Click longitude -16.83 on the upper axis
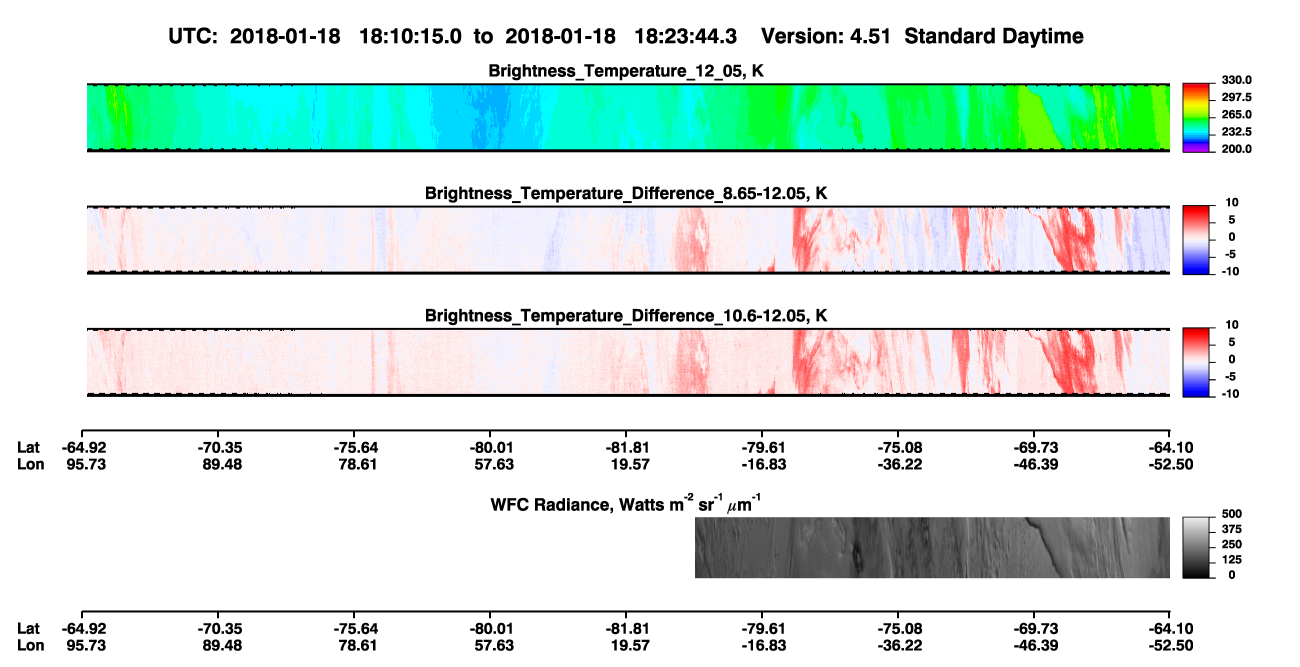1300x667 pixels. click(762, 463)
